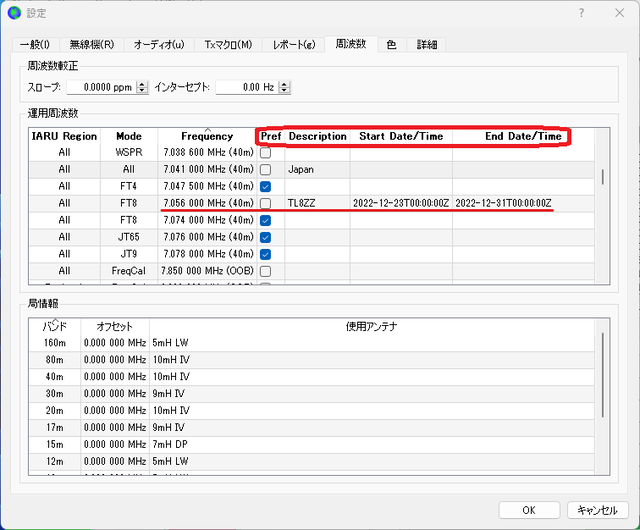Go to the レポート(g) tab
This screenshot has height=530, width=640.
point(293,45)
